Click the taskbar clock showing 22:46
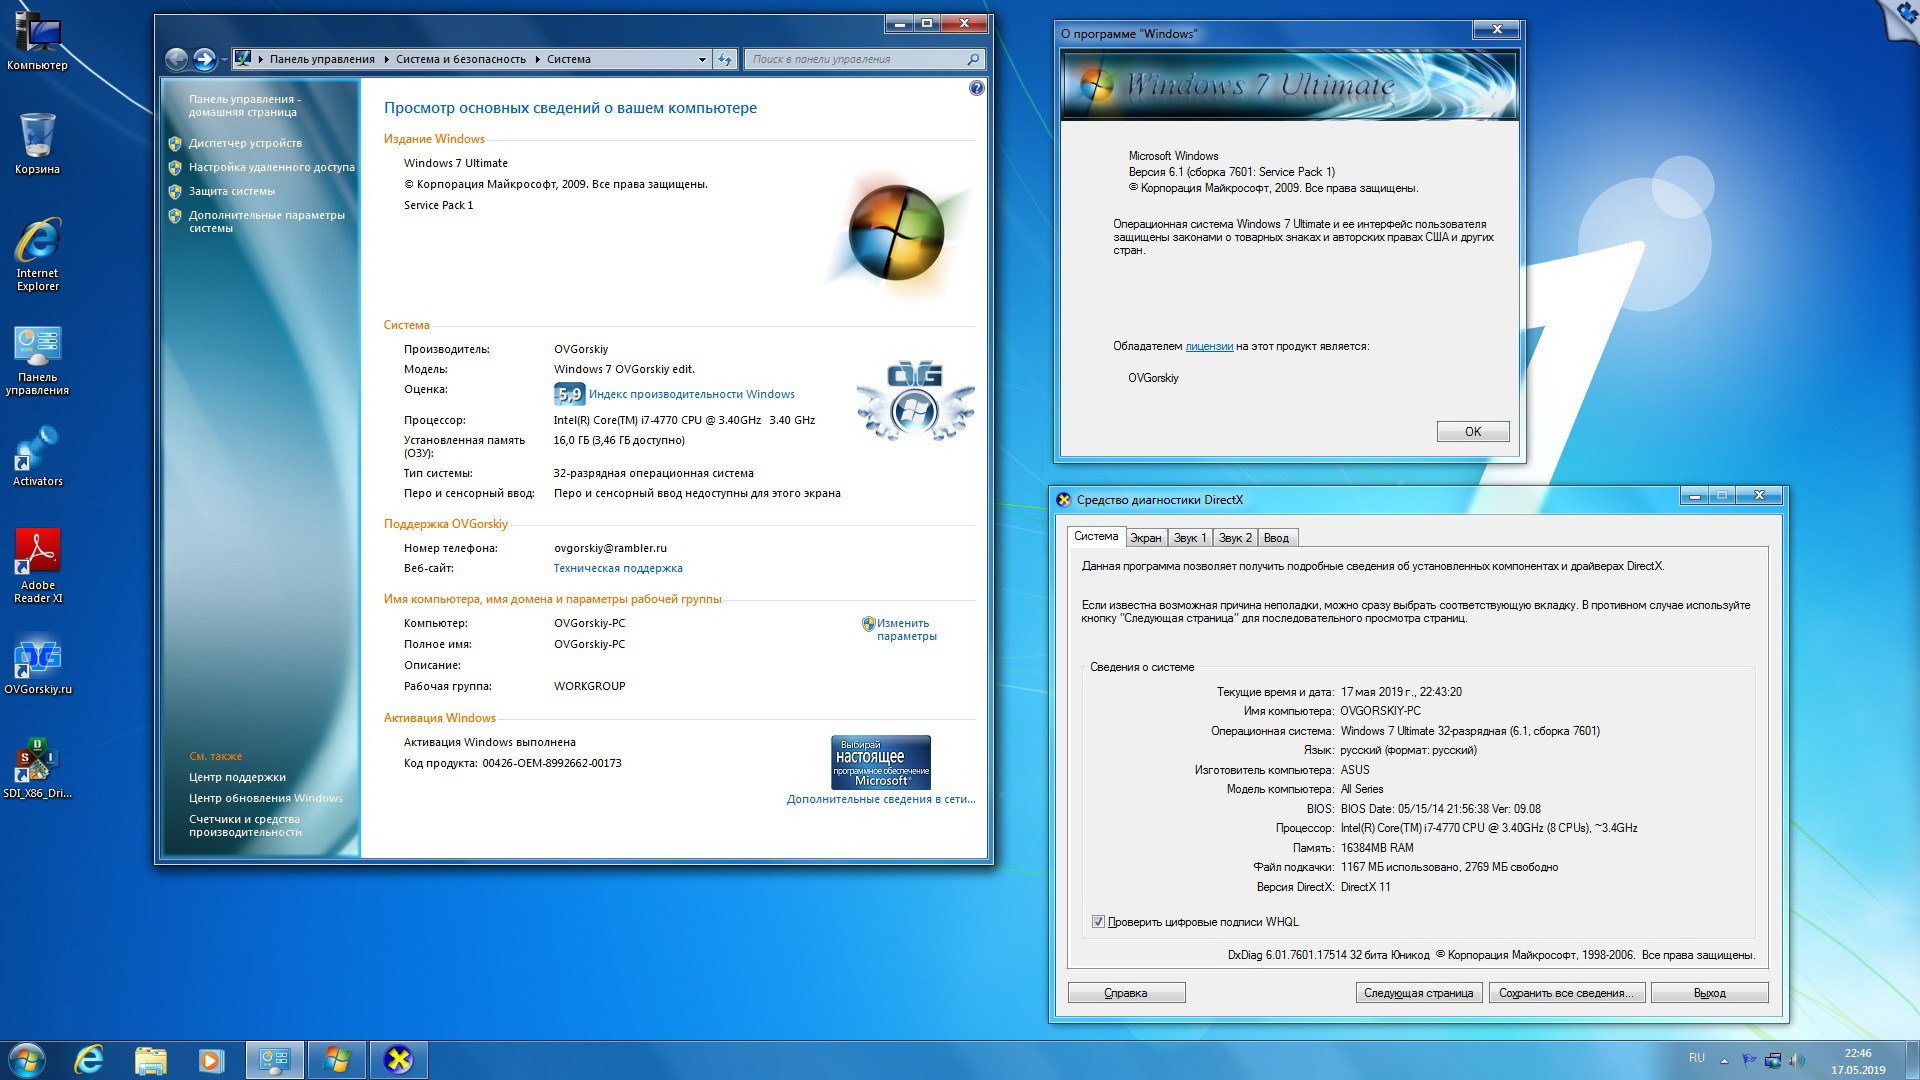The image size is (1920, 1080). 1858,1061
